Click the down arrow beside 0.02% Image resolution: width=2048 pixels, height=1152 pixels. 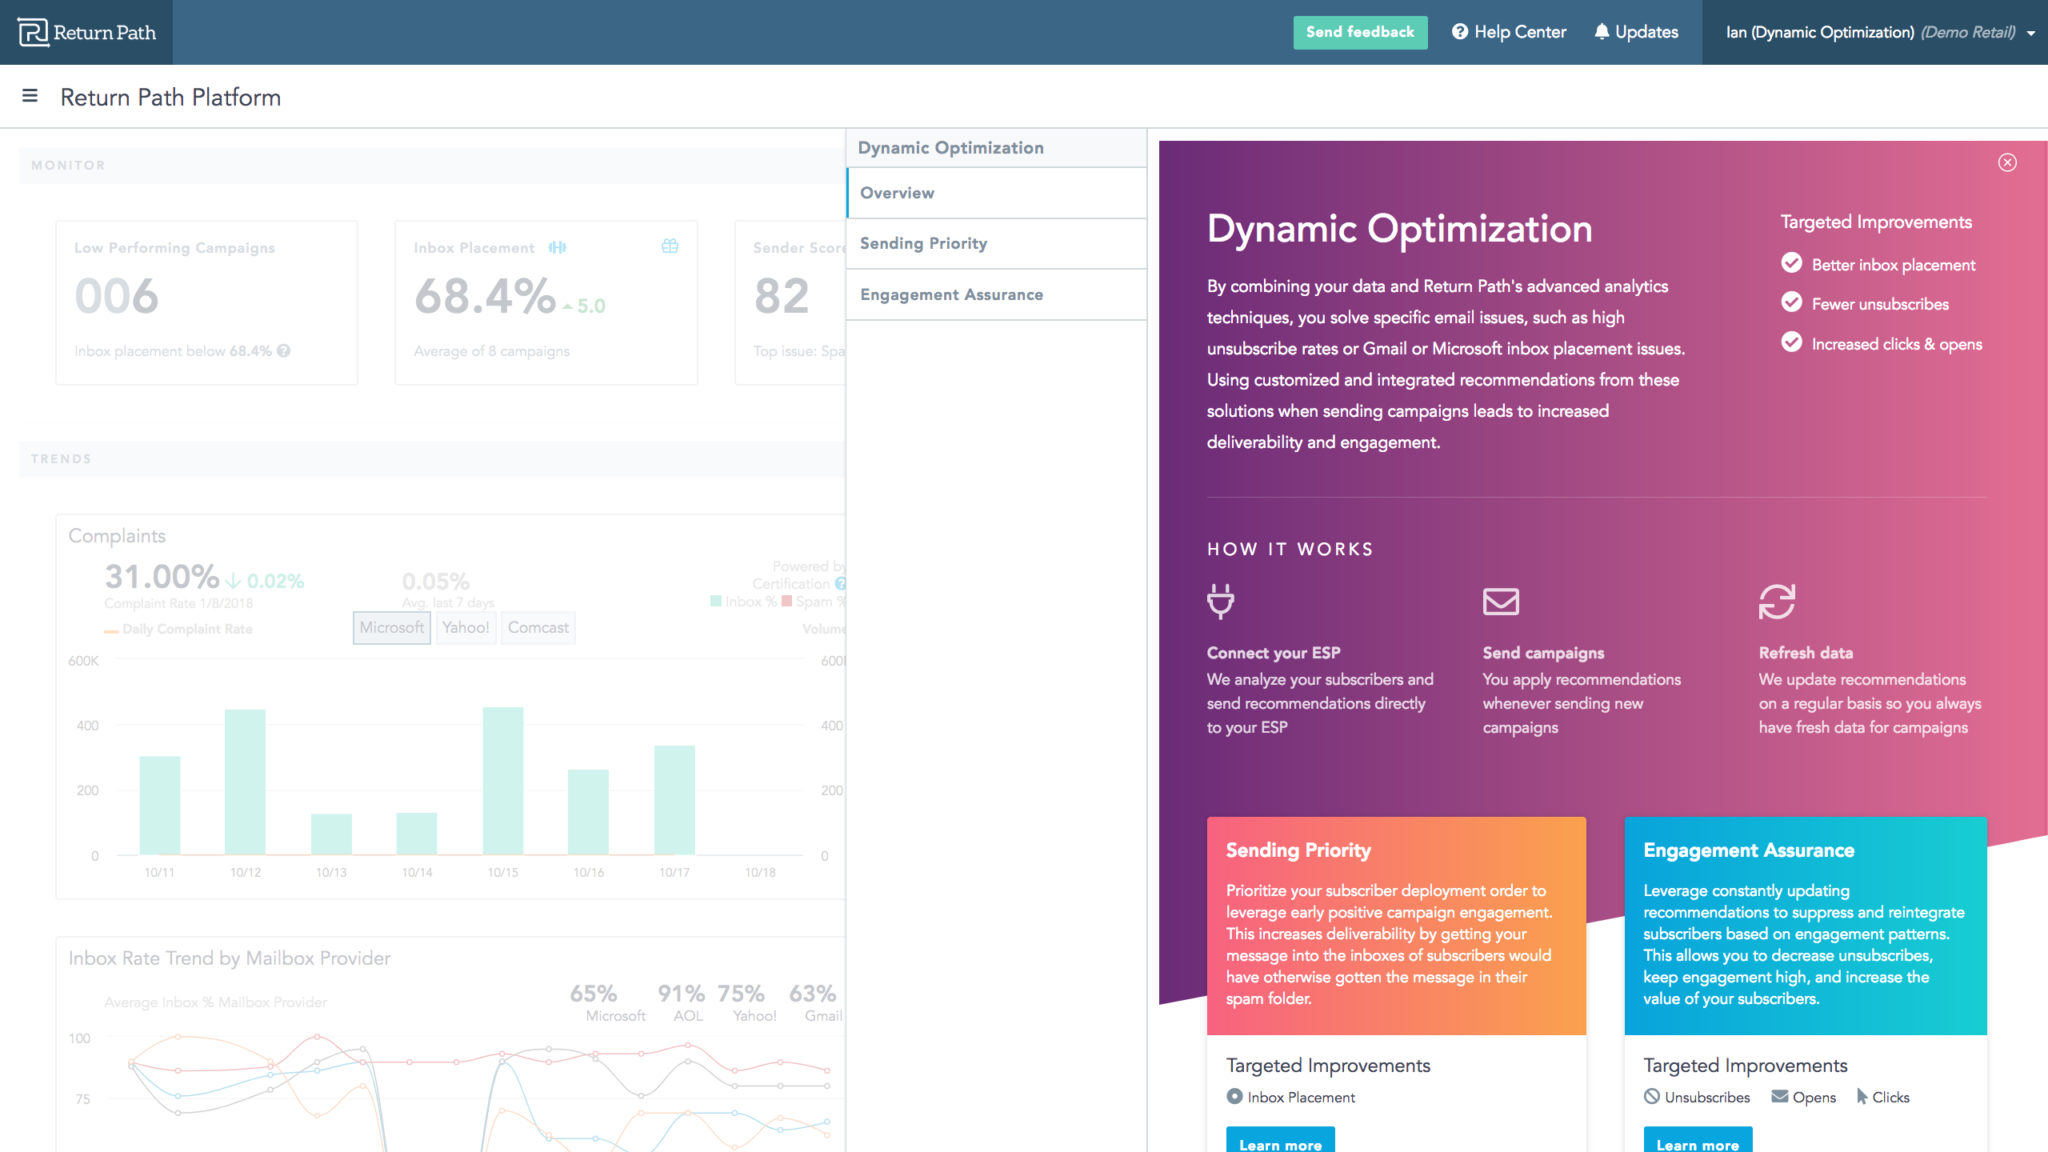click(233, 581)
